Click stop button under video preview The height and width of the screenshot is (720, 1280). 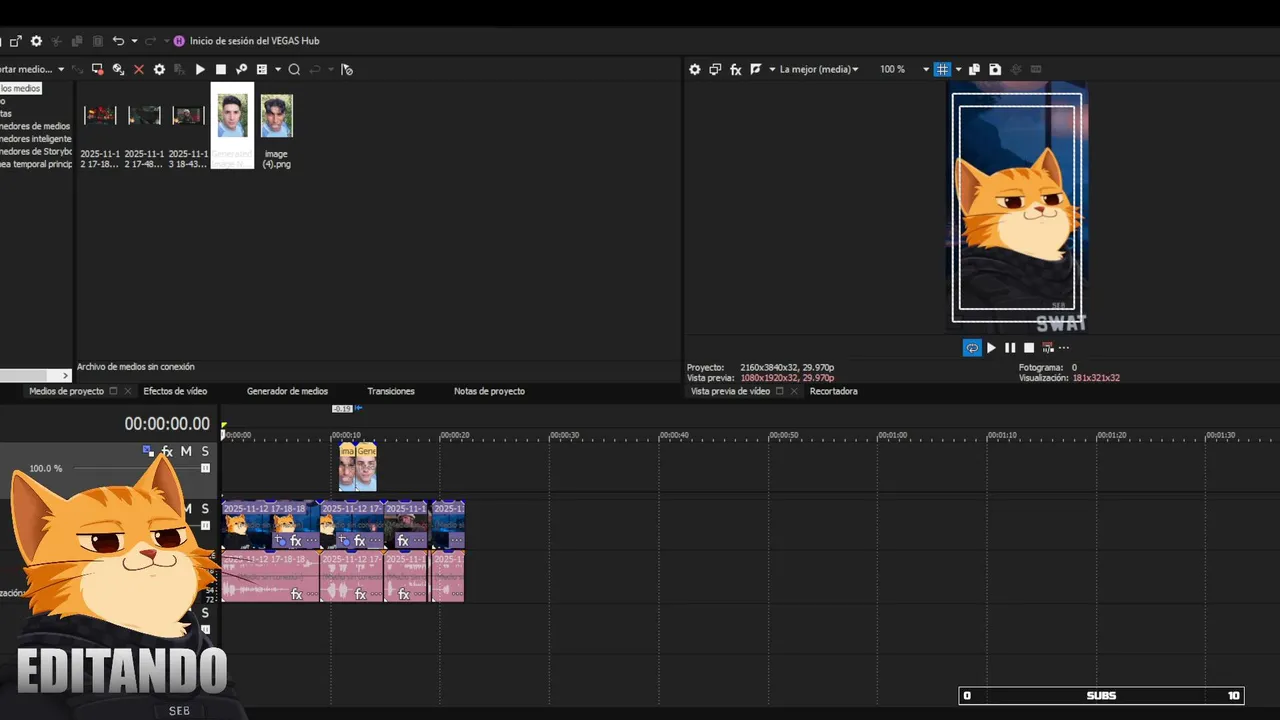[1029, 348]
